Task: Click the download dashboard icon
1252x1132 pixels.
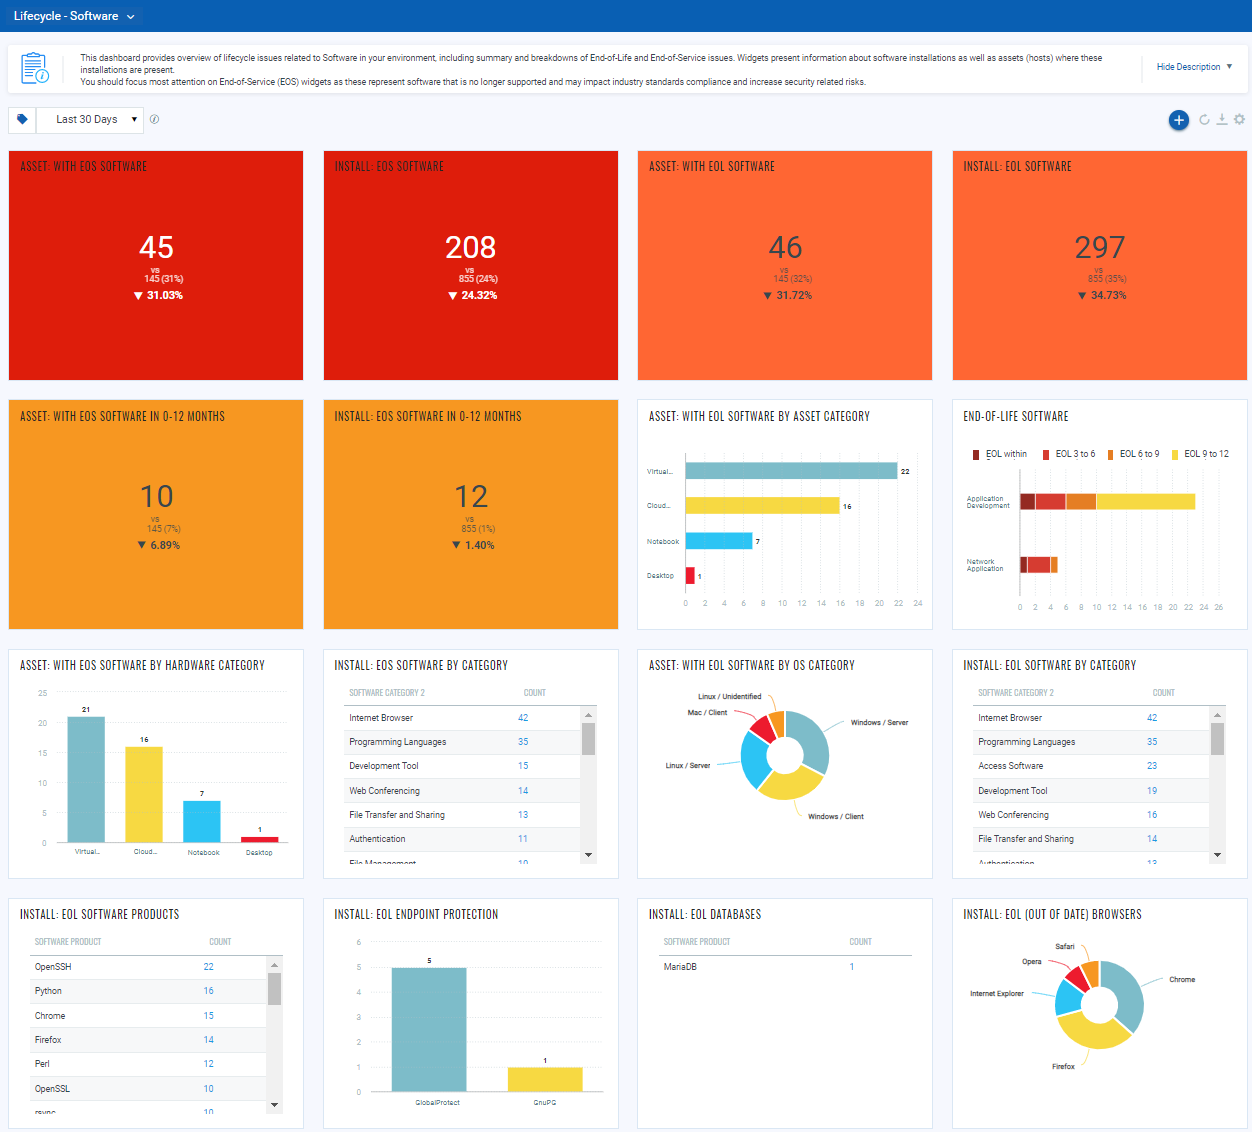Action: (x=1221, y=120)
